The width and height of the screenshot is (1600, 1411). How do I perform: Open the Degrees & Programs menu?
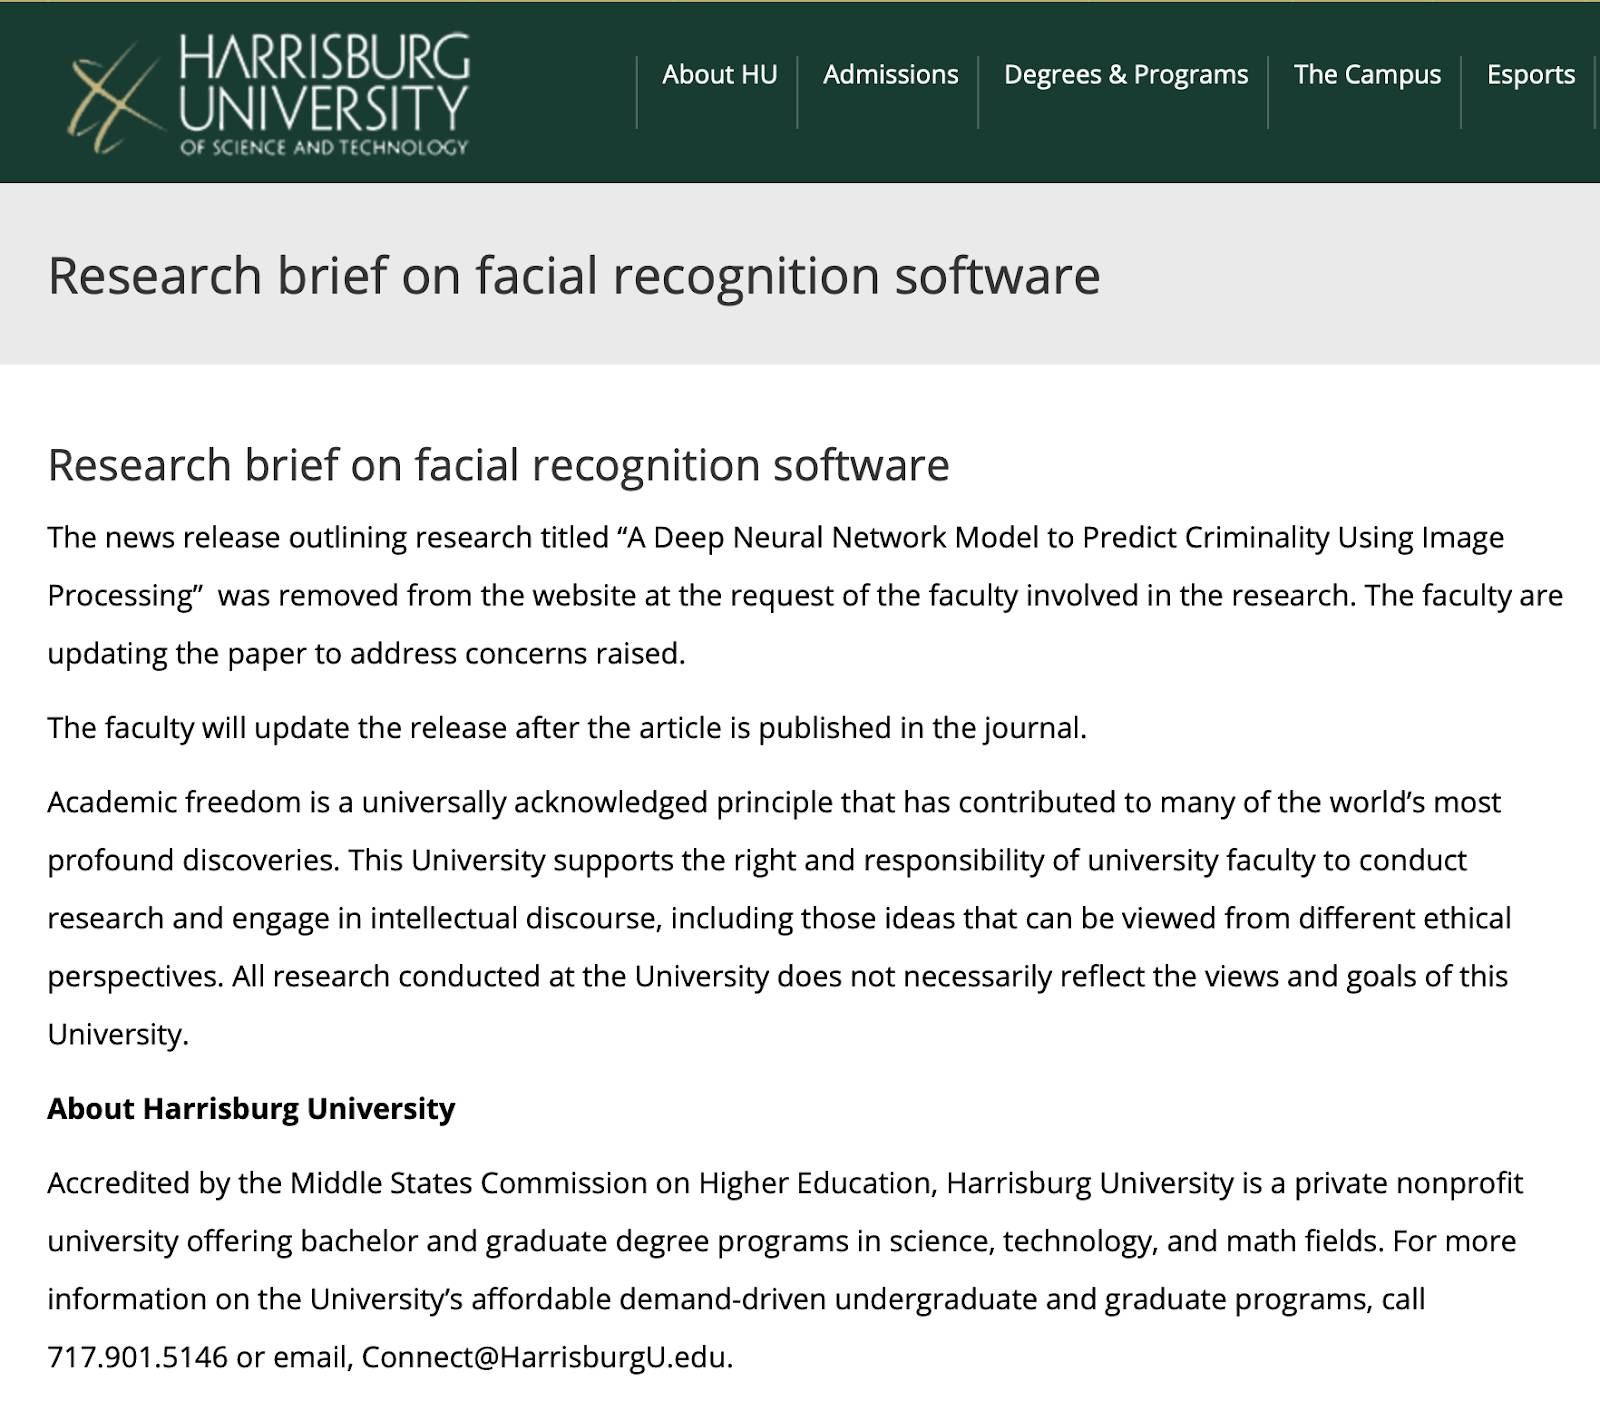(1126, 75)
